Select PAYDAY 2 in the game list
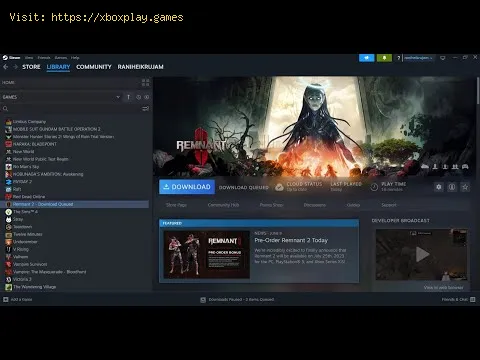Image resolution: width=480 pixels, height=360 pixels. click(x=22, y=182)
